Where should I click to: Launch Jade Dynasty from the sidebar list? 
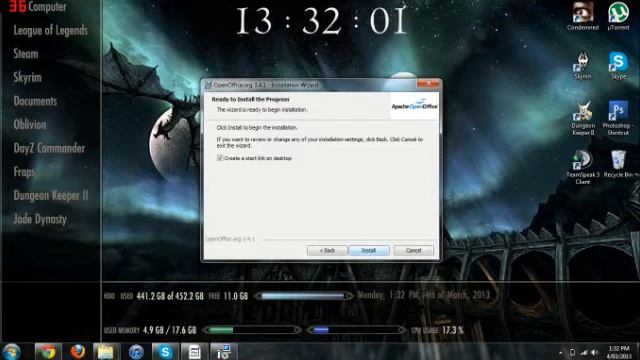tap(40, 219)
